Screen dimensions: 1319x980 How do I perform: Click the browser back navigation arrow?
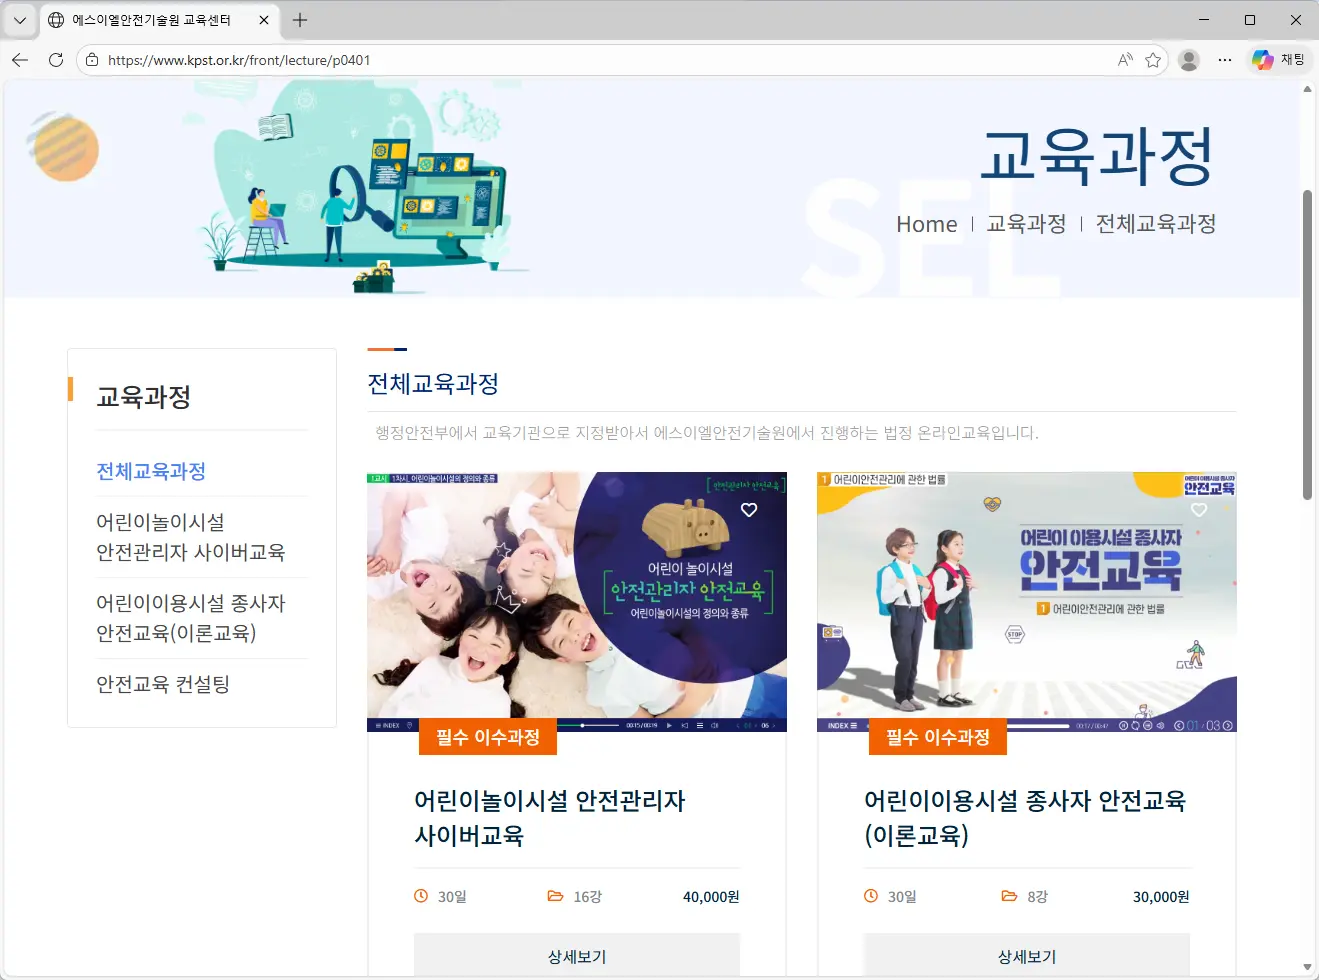(x=20, y=59)
